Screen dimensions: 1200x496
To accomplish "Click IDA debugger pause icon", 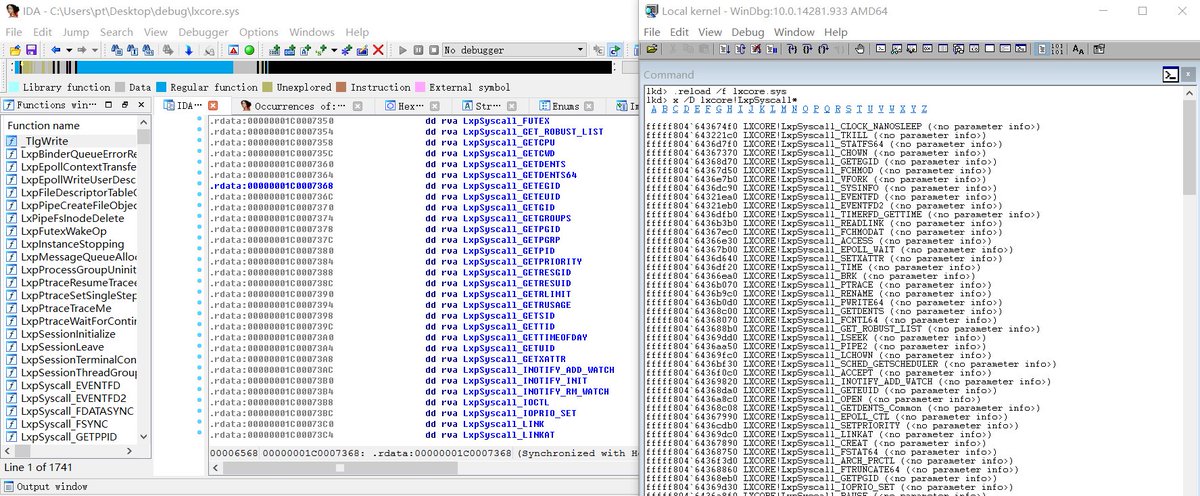I will point(418,50).
